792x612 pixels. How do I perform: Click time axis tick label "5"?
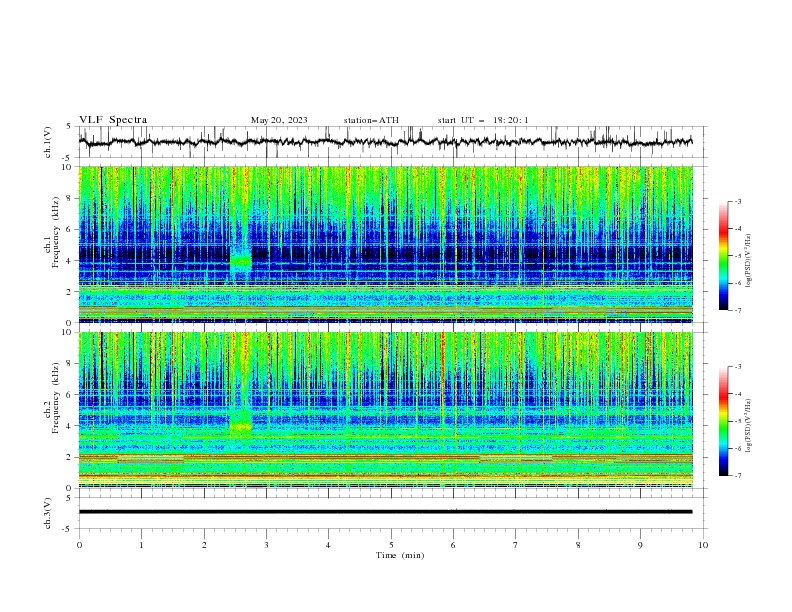(391, 545)
